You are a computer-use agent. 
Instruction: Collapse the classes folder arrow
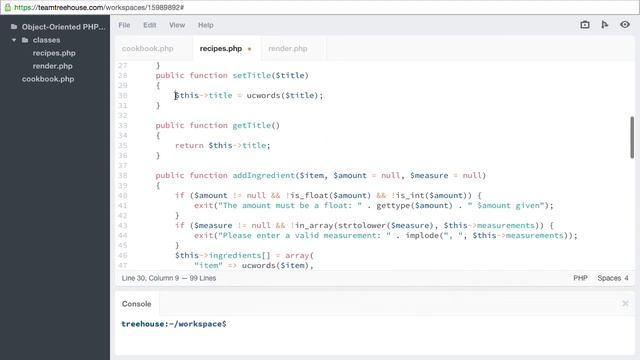click(14, 40)
